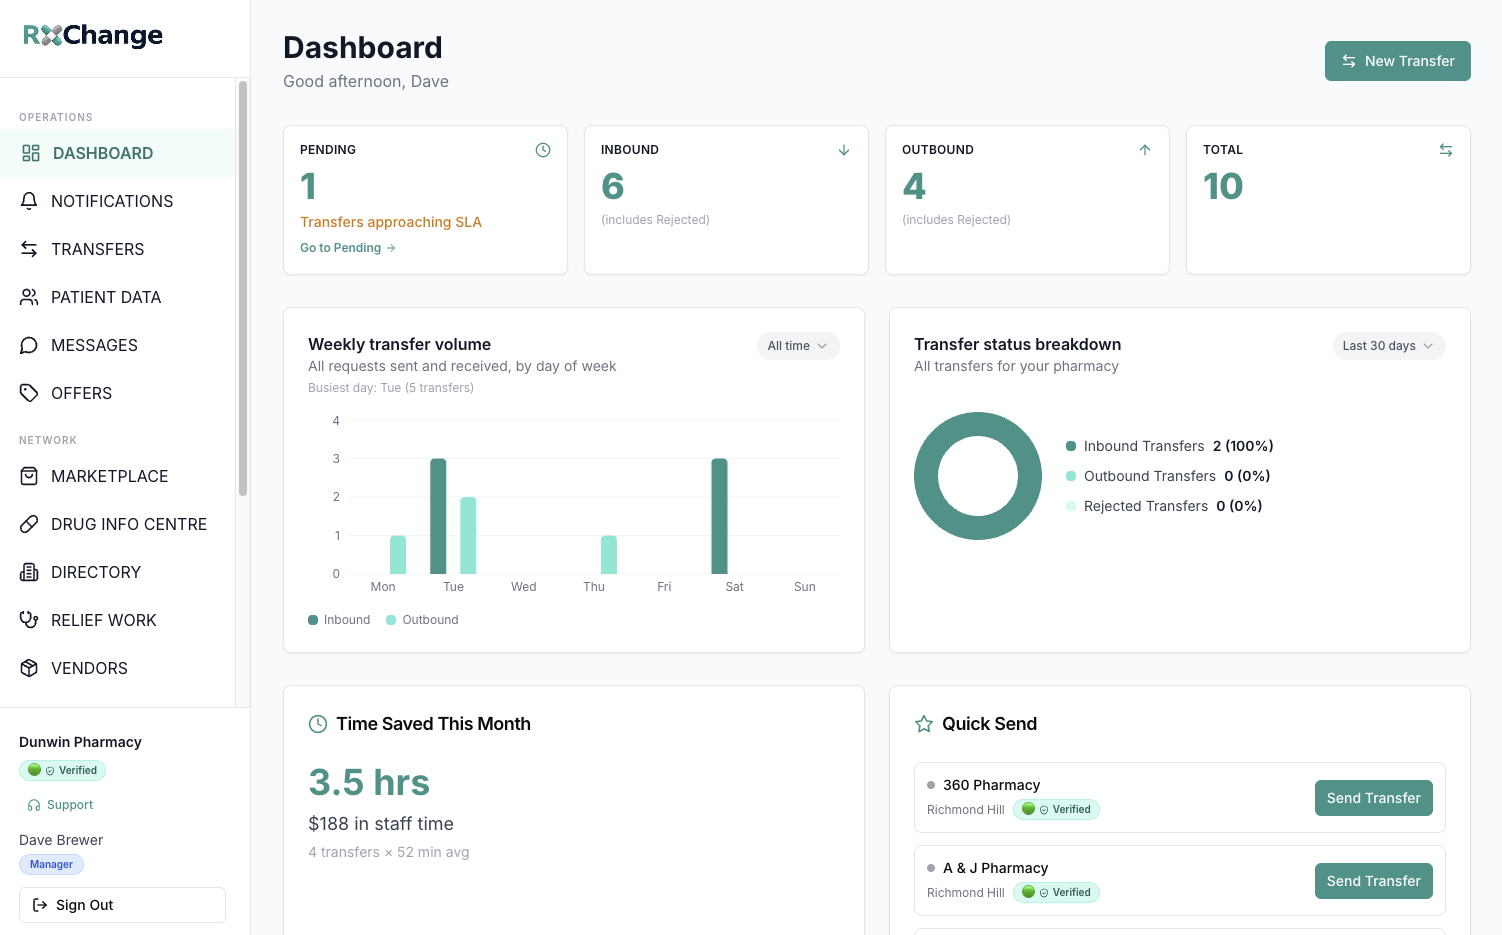Click the Verified badge under Dunwin Pharmacy

tap(62, 770)
